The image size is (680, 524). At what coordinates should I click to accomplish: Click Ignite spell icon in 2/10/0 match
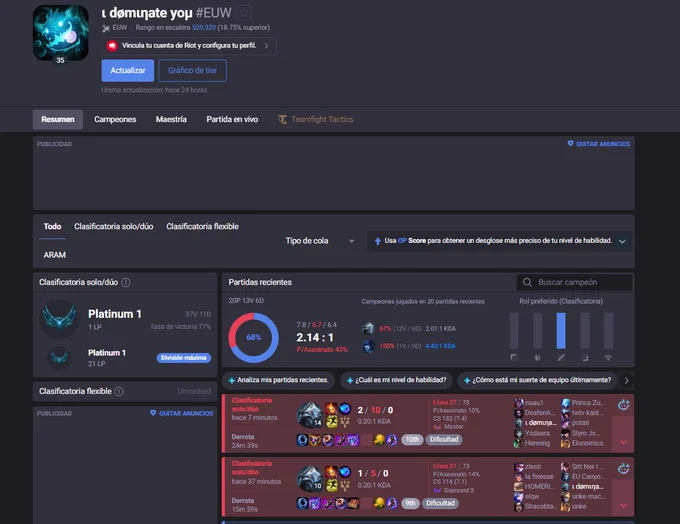tap(331, 409)
